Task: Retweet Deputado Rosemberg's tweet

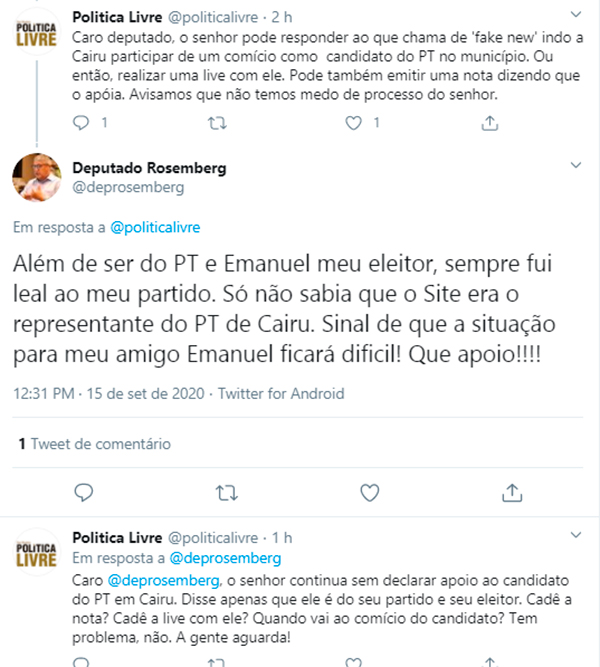Action: 227,492
